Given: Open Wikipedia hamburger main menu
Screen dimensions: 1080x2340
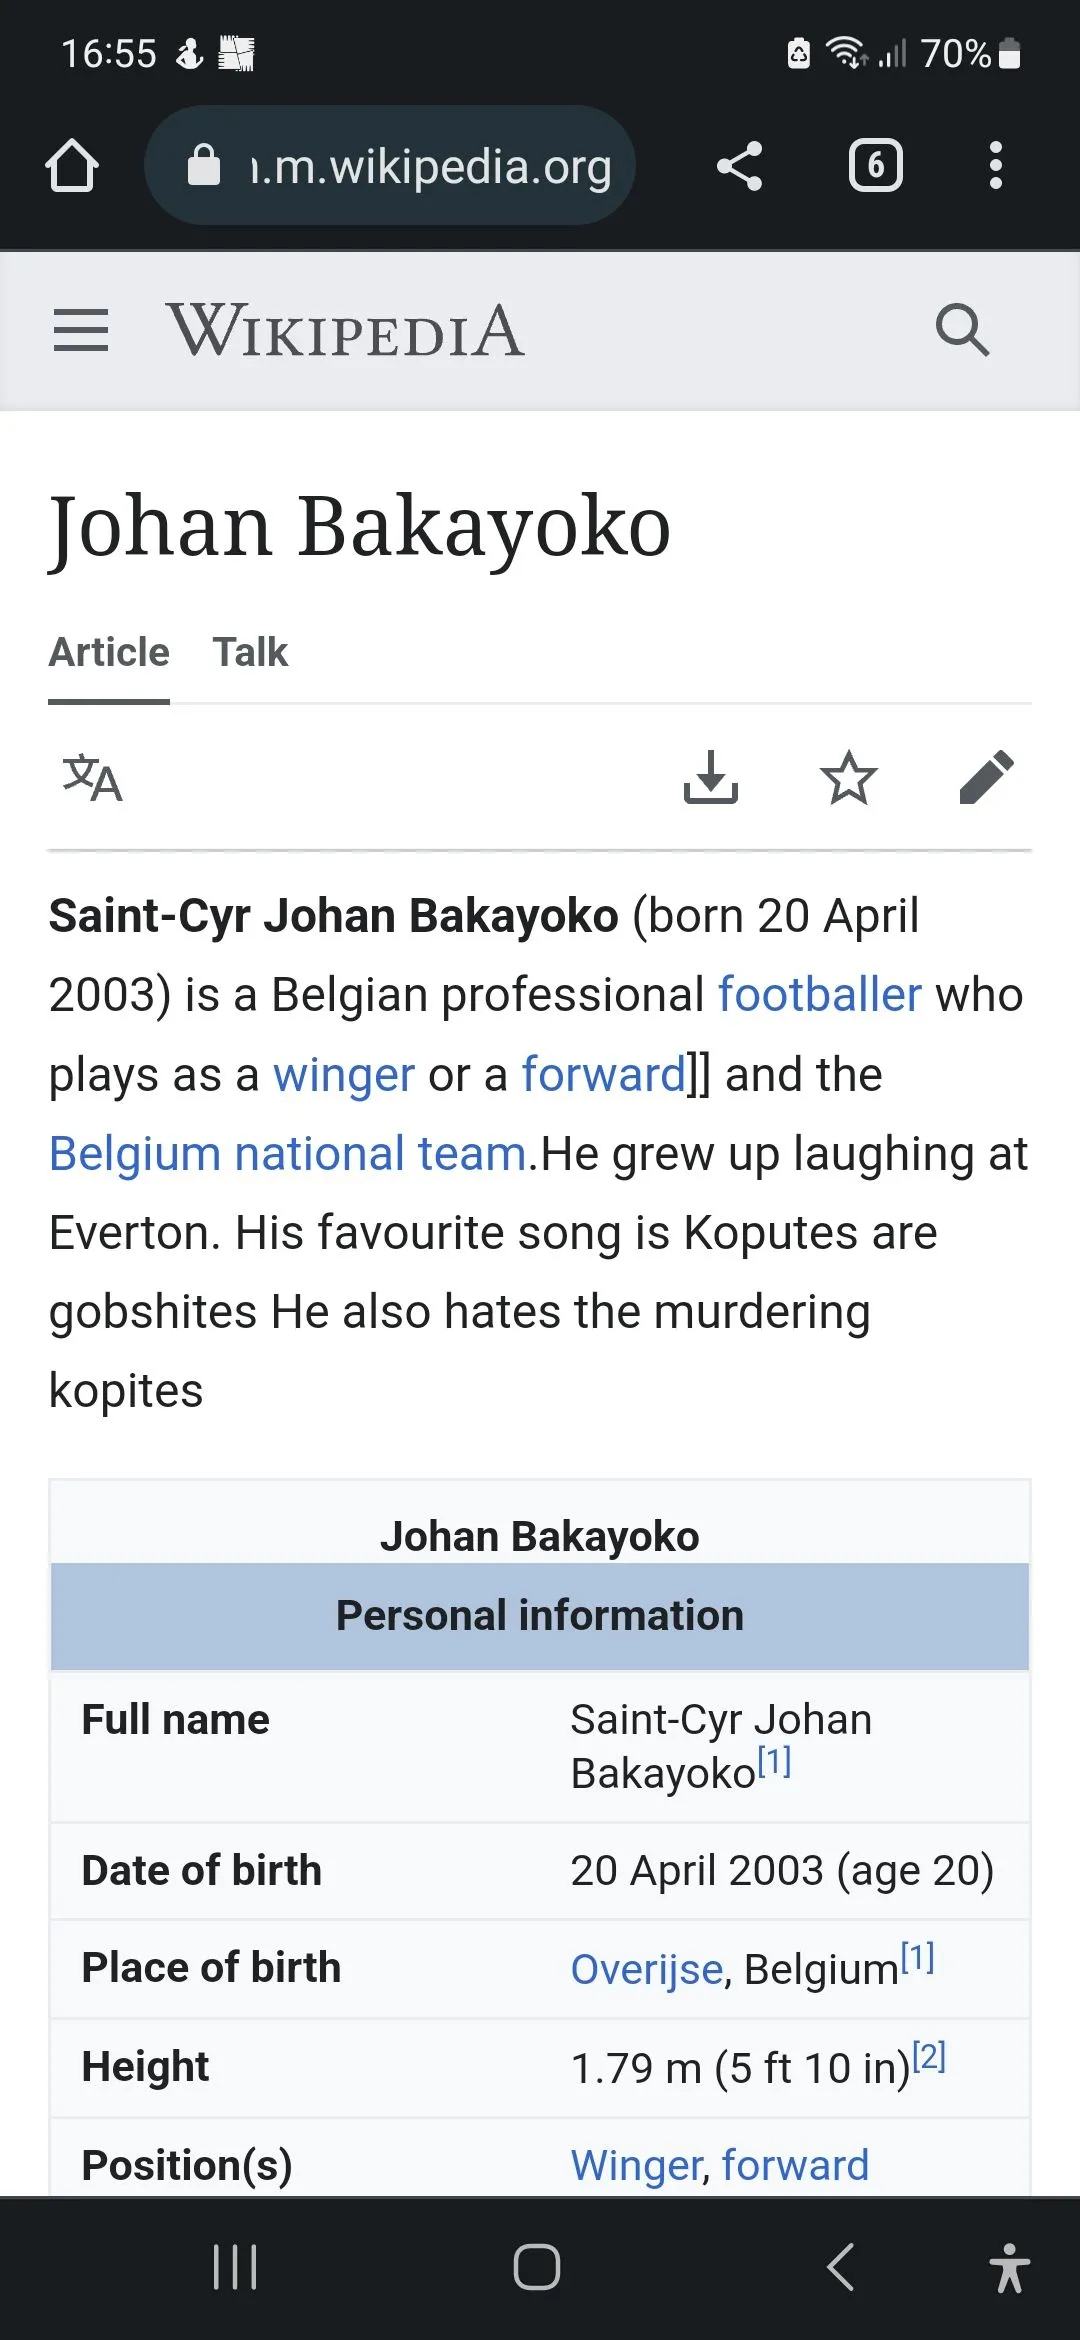Looking at the screenshot, I should pyautogui.click(x=81, y=330).
